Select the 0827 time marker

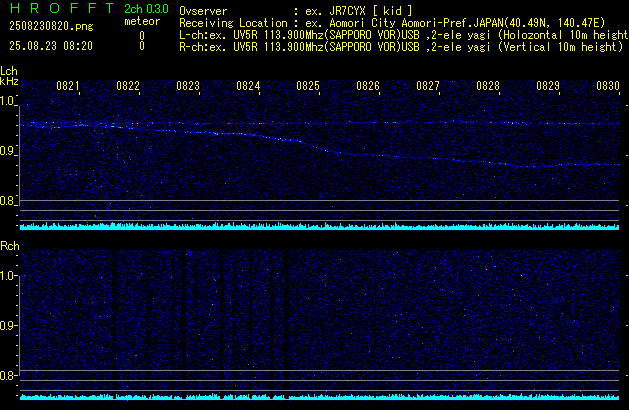tap(428, 86)
